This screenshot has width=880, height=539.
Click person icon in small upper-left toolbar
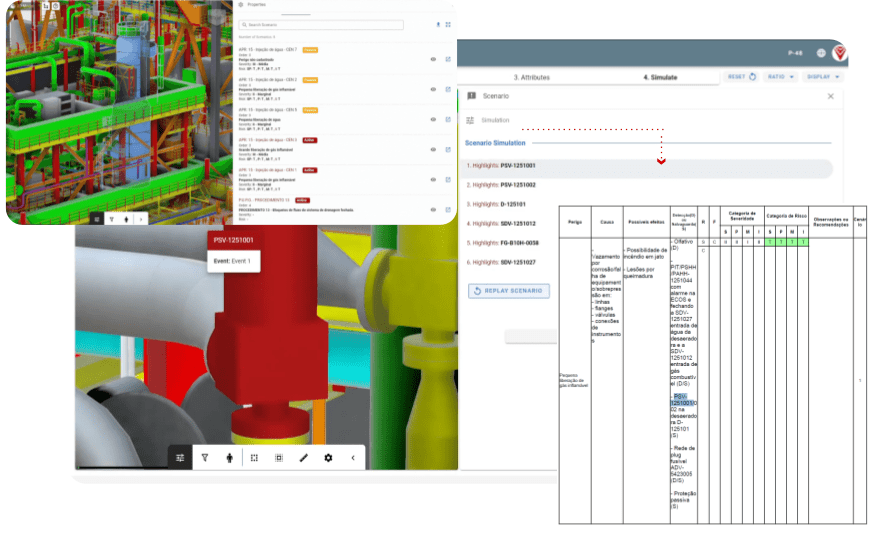click(x=126, y=219)
